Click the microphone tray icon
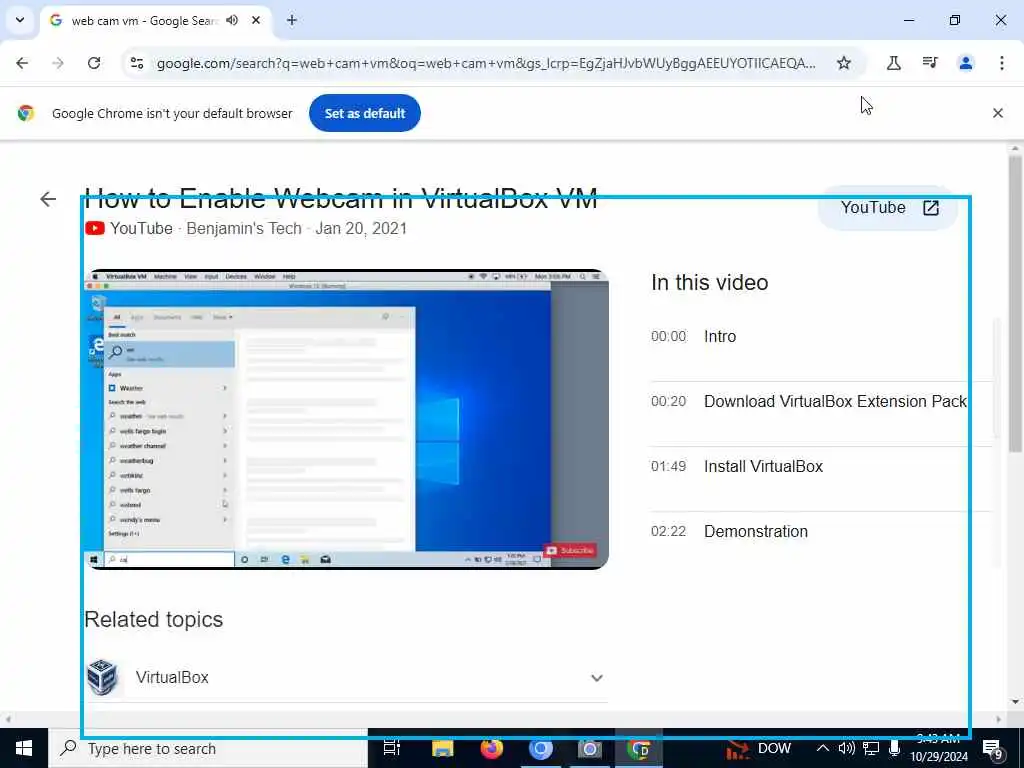 click(895, 748)
